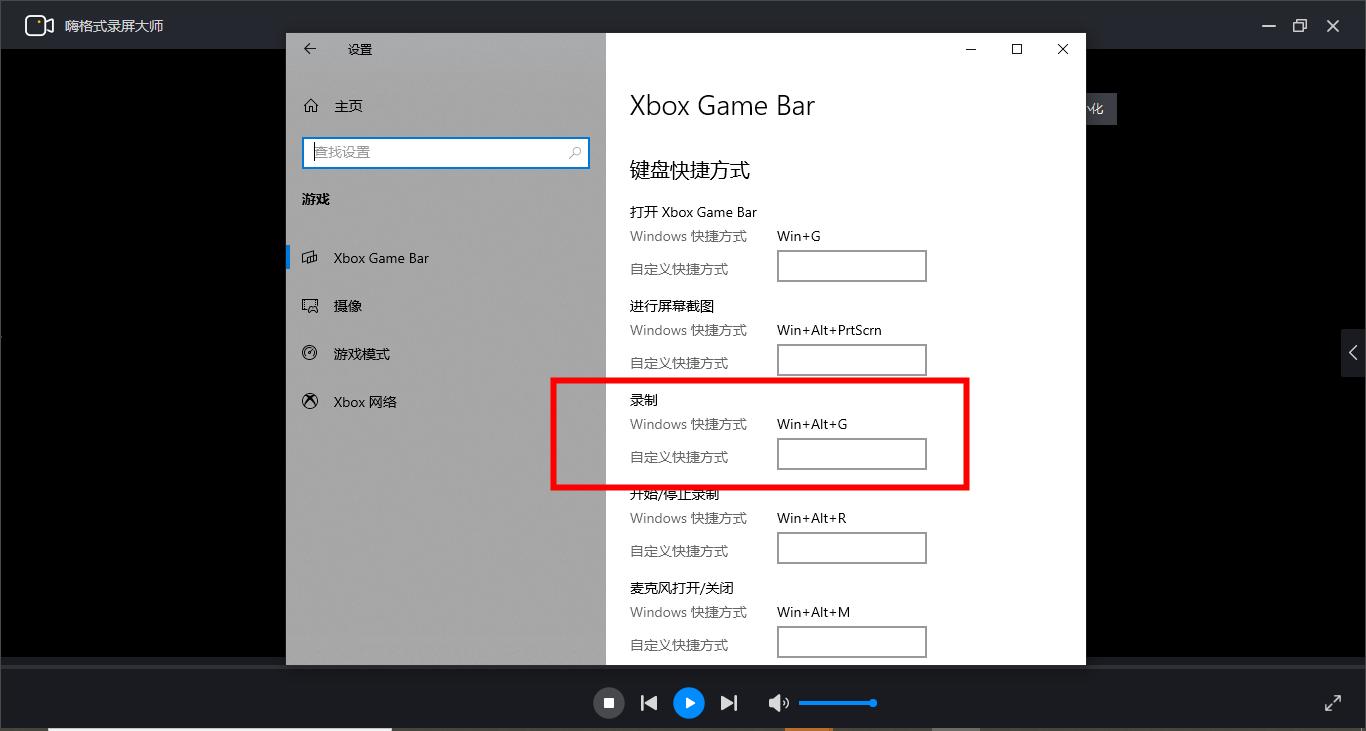Image resolution: width=1366 pixels, height=731 pixels.
Task: Select the 主页 home icon in Settings sidebar
Action: tap(311, 106)
